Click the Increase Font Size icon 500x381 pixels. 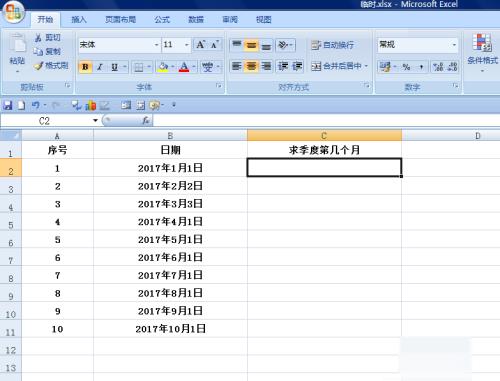(201, 45)
